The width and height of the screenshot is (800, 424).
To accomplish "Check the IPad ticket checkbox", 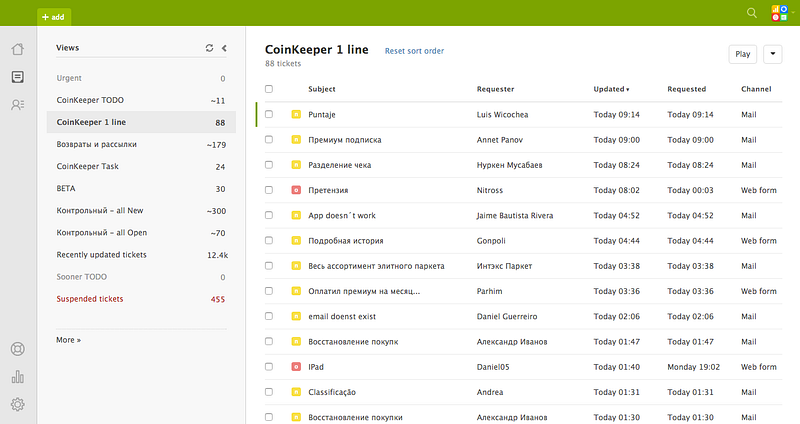I will click(269, 367).
